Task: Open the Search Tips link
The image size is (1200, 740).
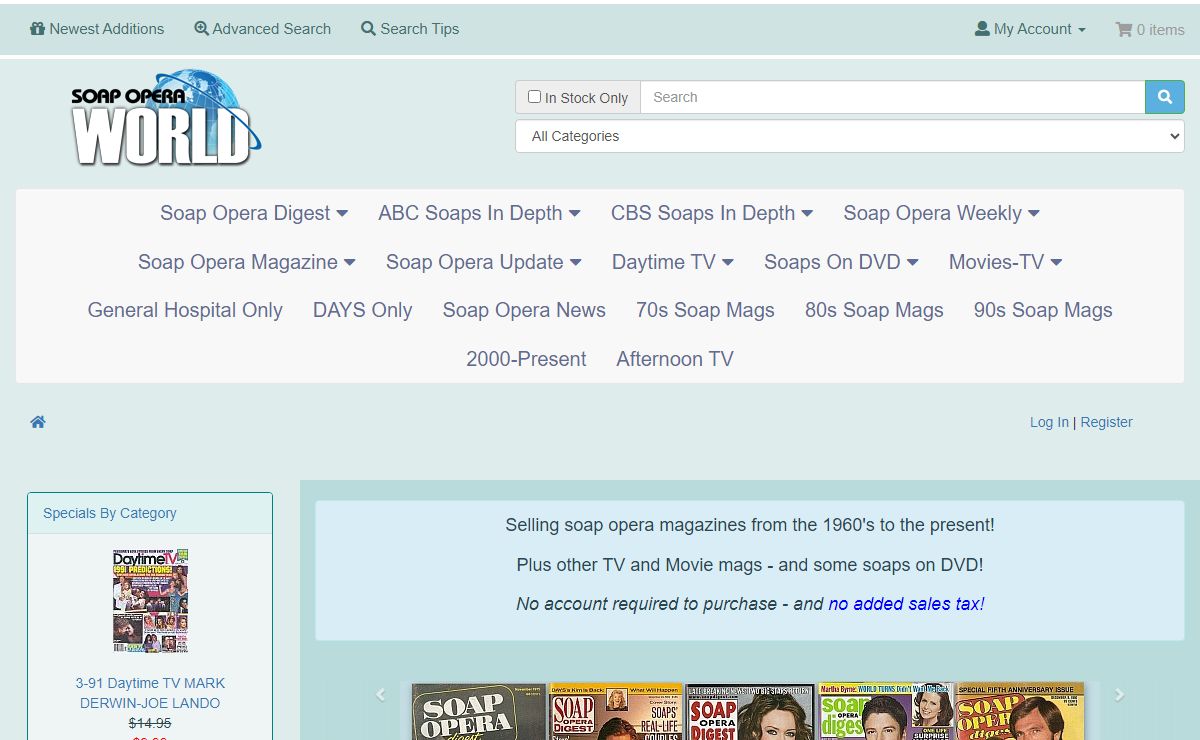Action: point(410,29)
